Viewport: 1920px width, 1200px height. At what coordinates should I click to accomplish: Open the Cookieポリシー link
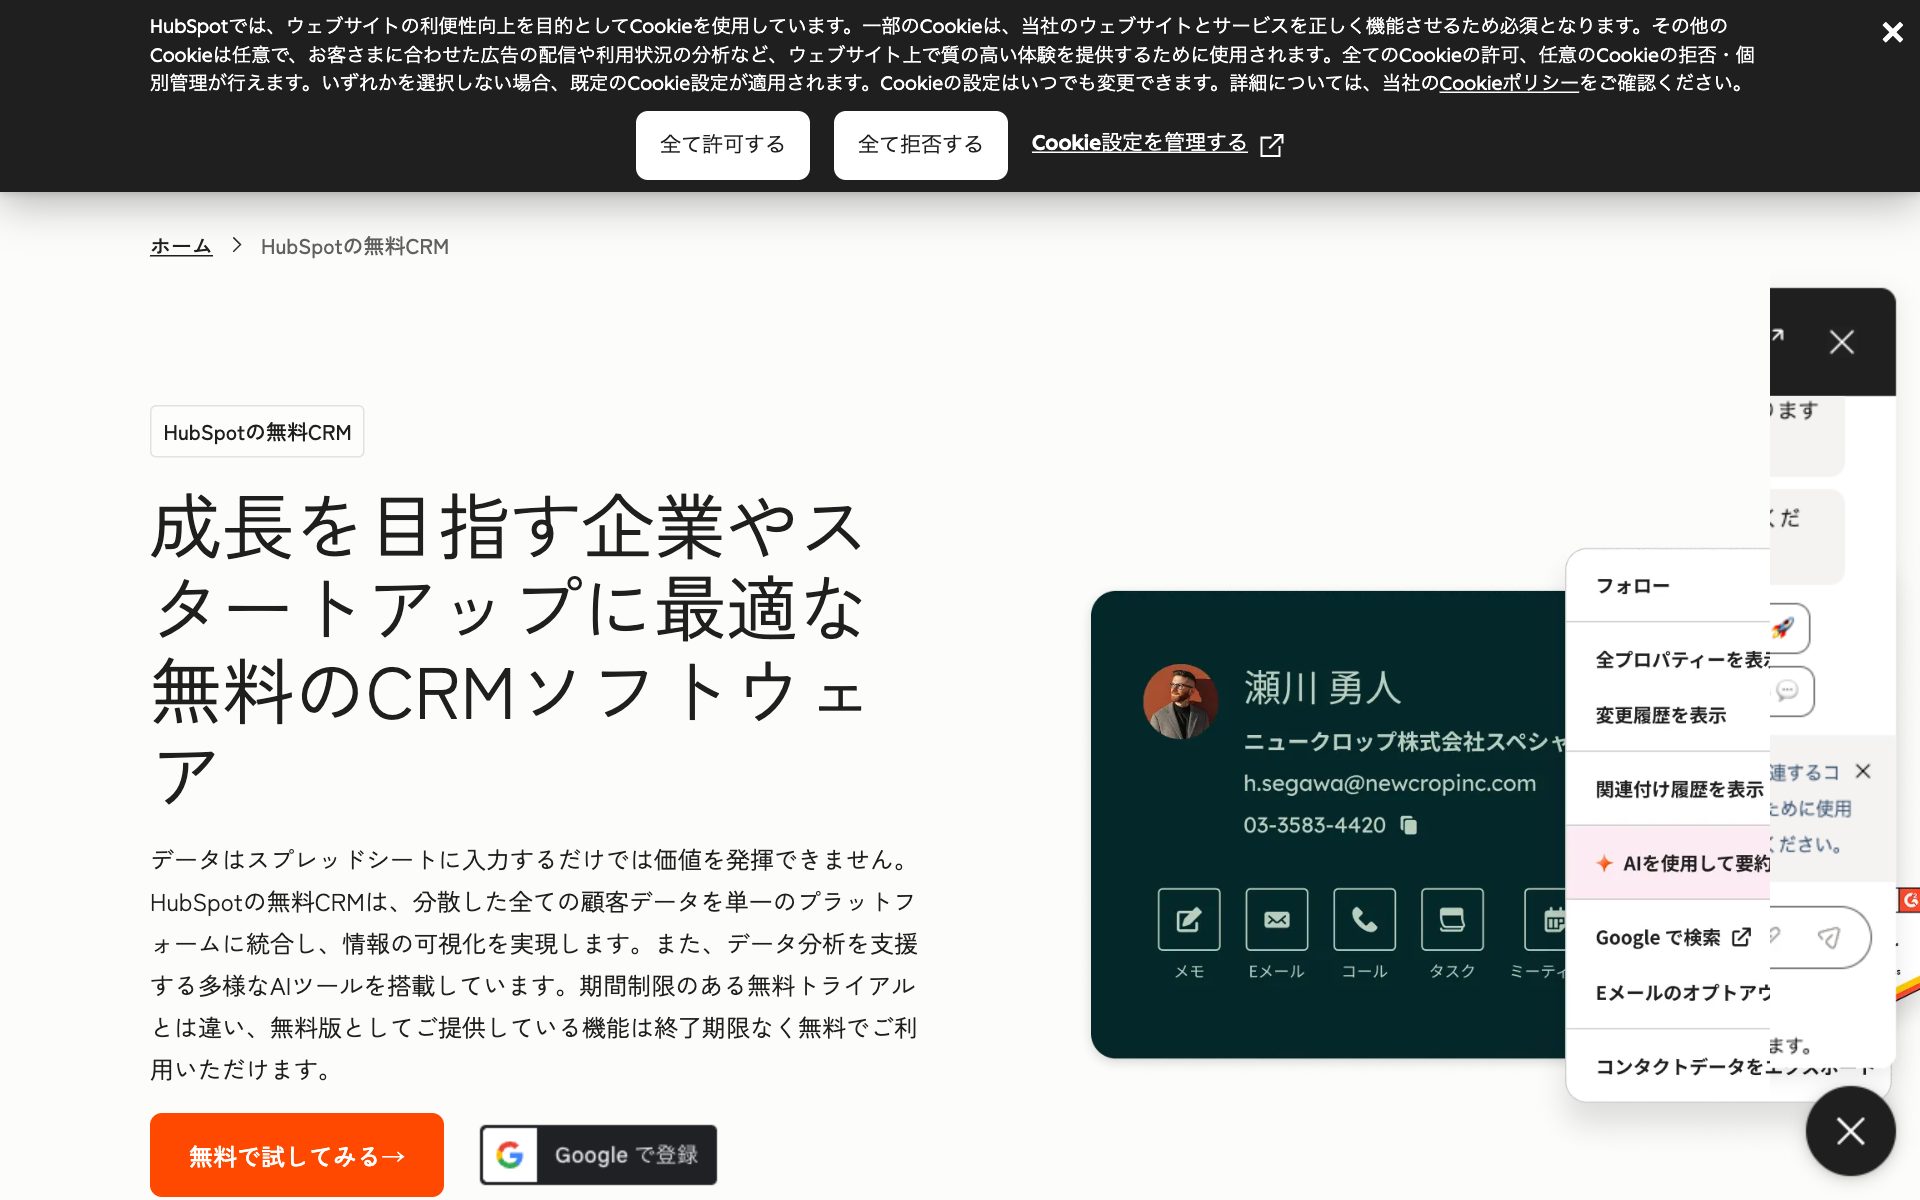click(1508, 83)
